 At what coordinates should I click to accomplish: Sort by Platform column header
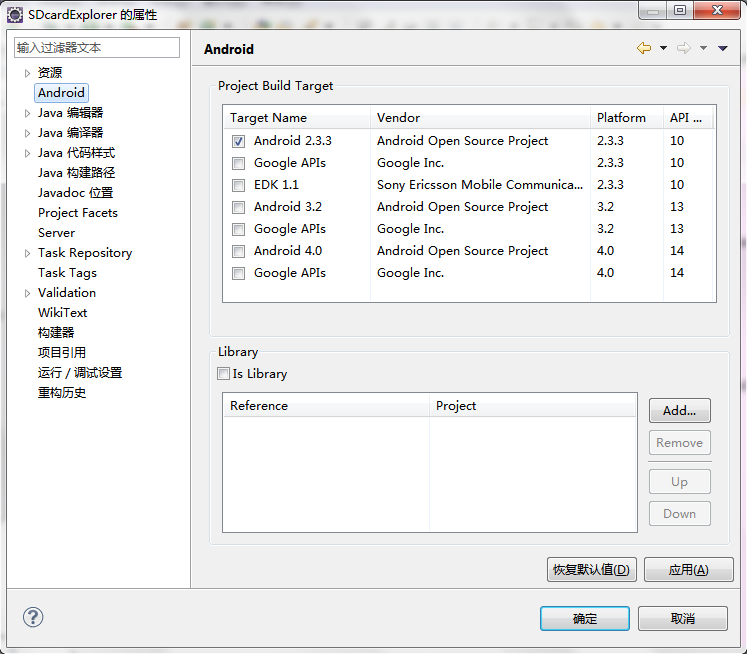point(627,118)
